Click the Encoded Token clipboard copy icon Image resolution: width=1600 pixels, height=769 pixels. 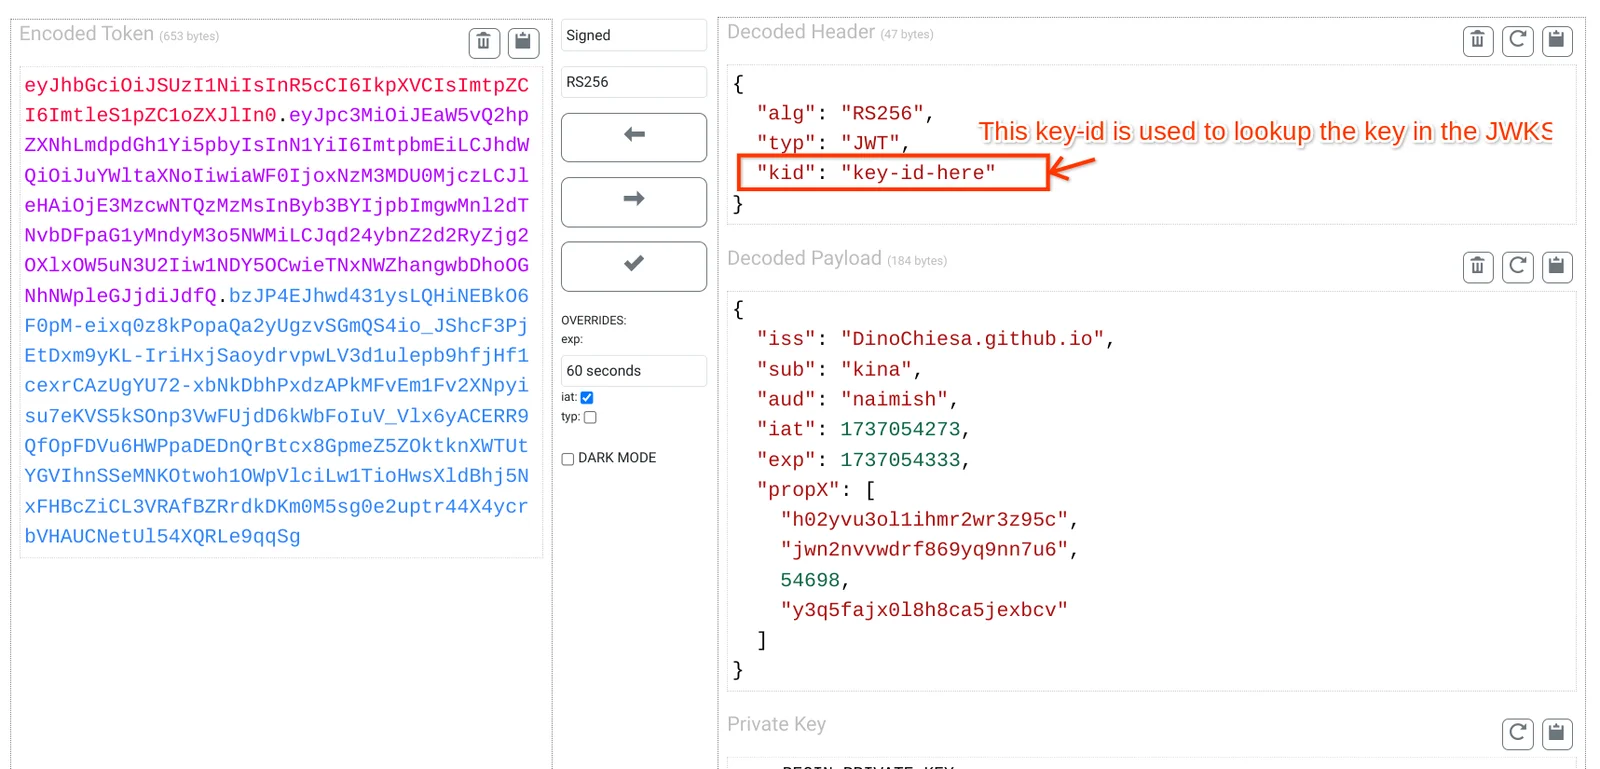pos(523,42)
